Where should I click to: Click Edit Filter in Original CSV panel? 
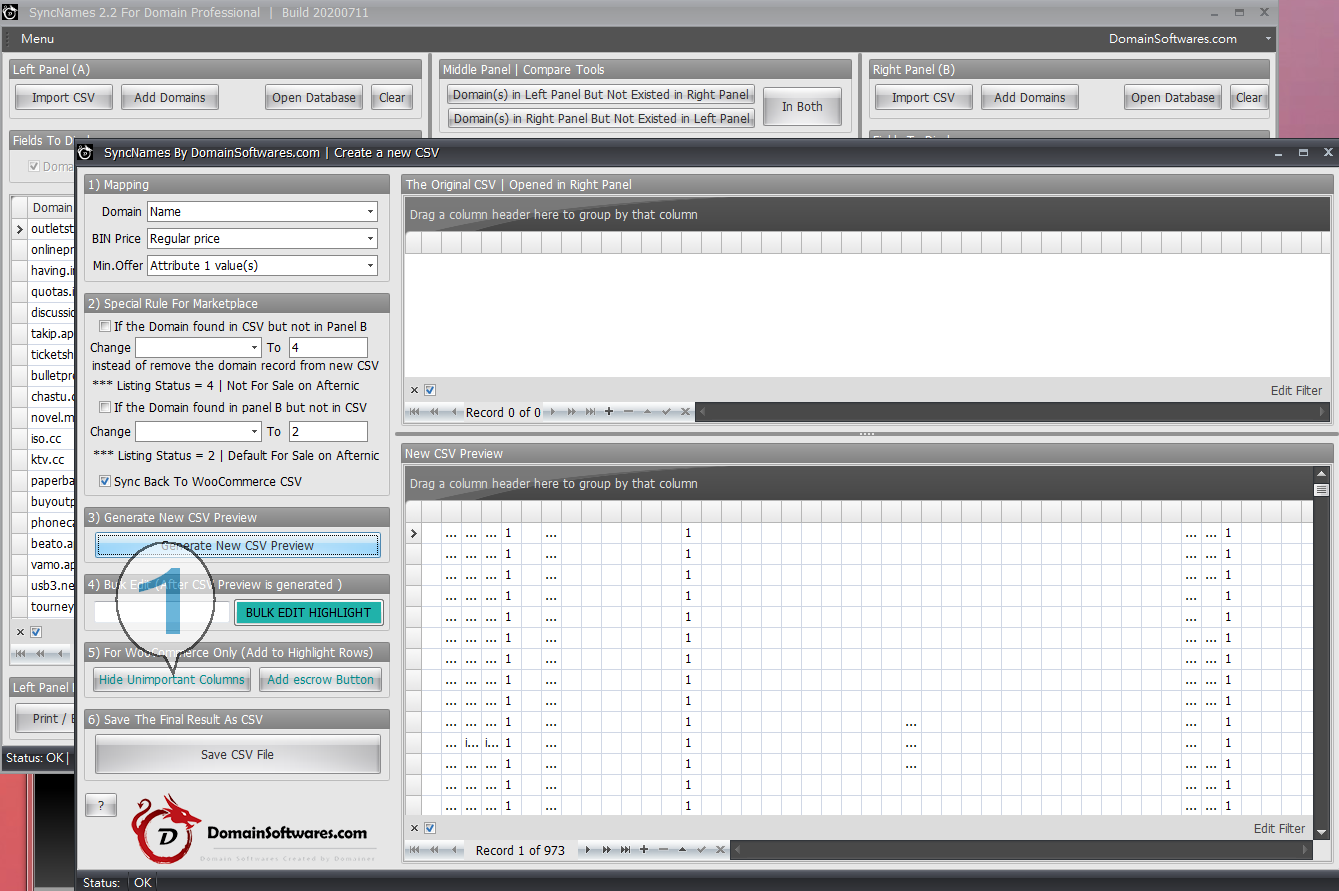tap(1296, 391)
